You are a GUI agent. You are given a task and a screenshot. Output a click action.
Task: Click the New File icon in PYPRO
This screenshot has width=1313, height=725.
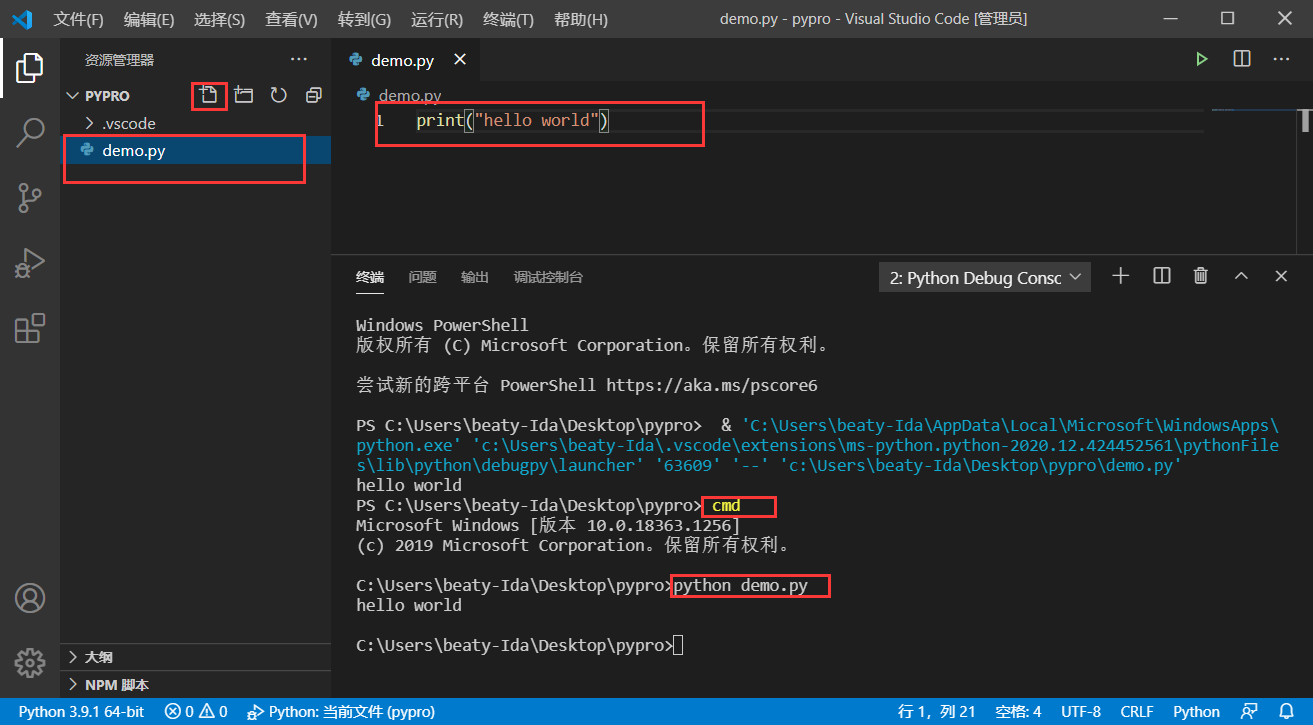pyautogui.click(x=208, y=95)
